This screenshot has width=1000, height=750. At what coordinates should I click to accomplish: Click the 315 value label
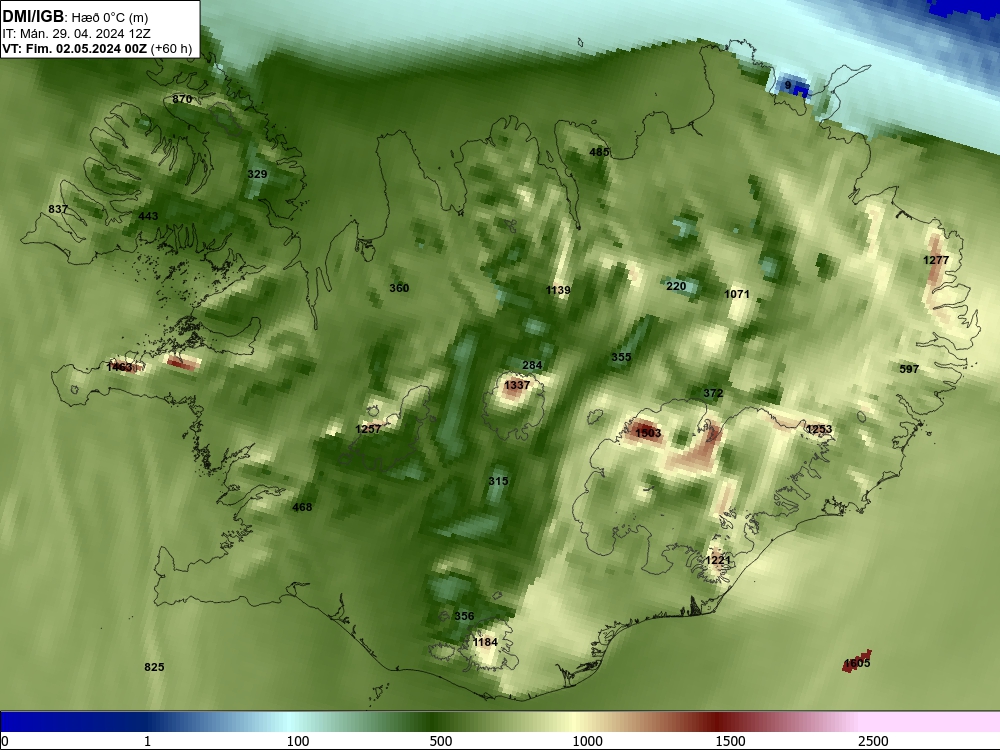click(x=498, y=482)
